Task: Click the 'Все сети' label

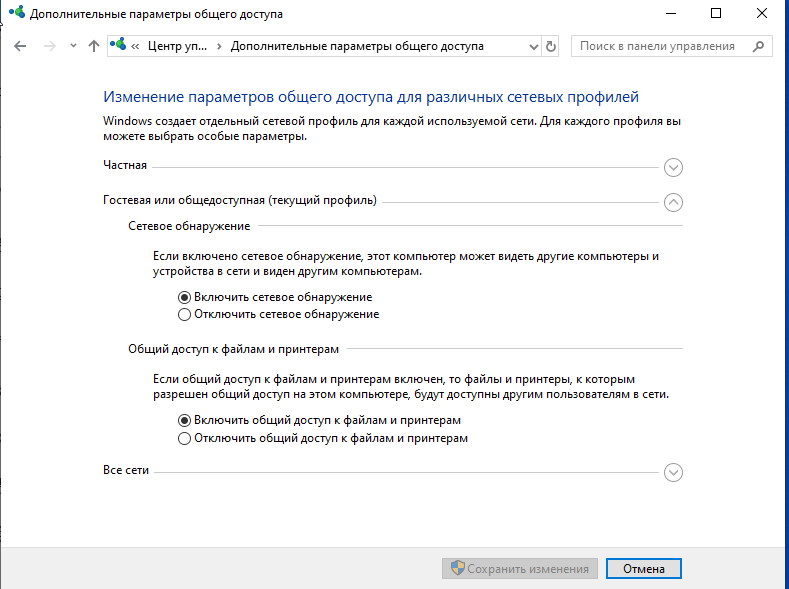Action: coord(126,470)
